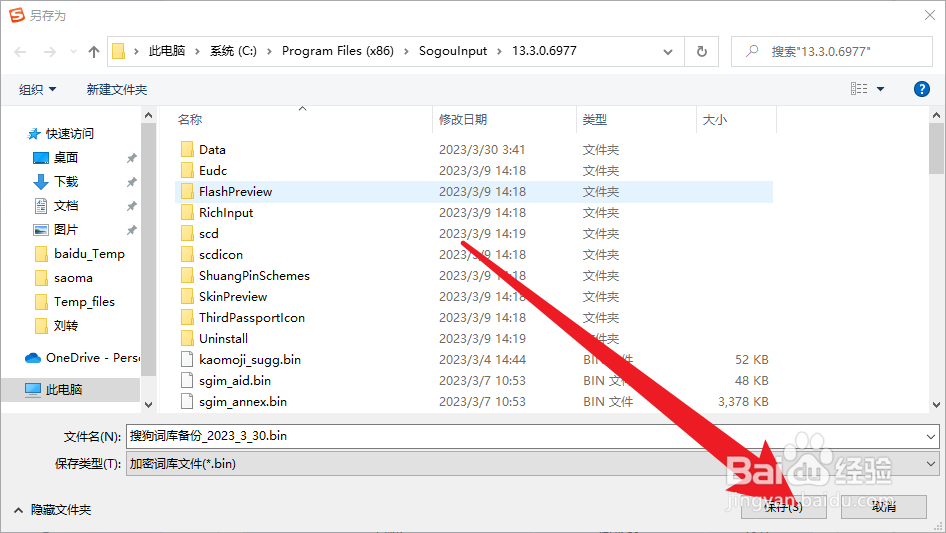Sort by 类型 column header
The height and width of the screenshot is (533, 946).
[594, 120]
